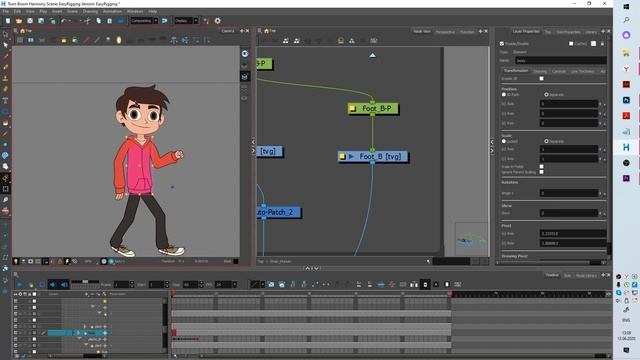Select the Locked scale radio button
The height and width of the screenshot is (360, 640).
504,141
